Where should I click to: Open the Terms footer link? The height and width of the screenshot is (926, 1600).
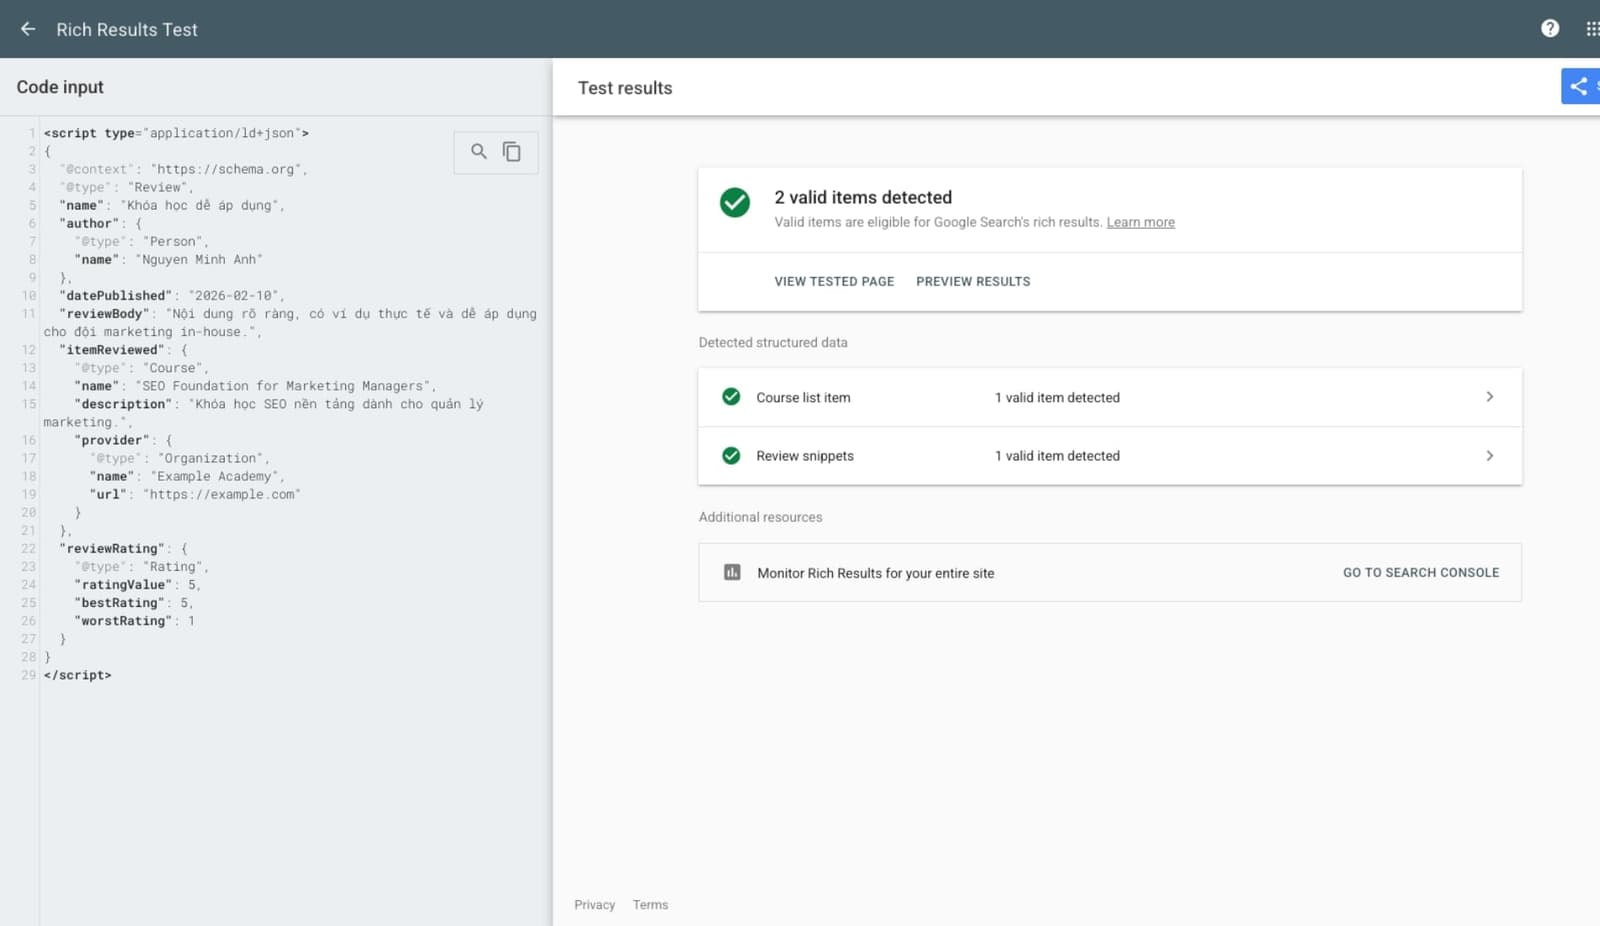coord(650,905)
